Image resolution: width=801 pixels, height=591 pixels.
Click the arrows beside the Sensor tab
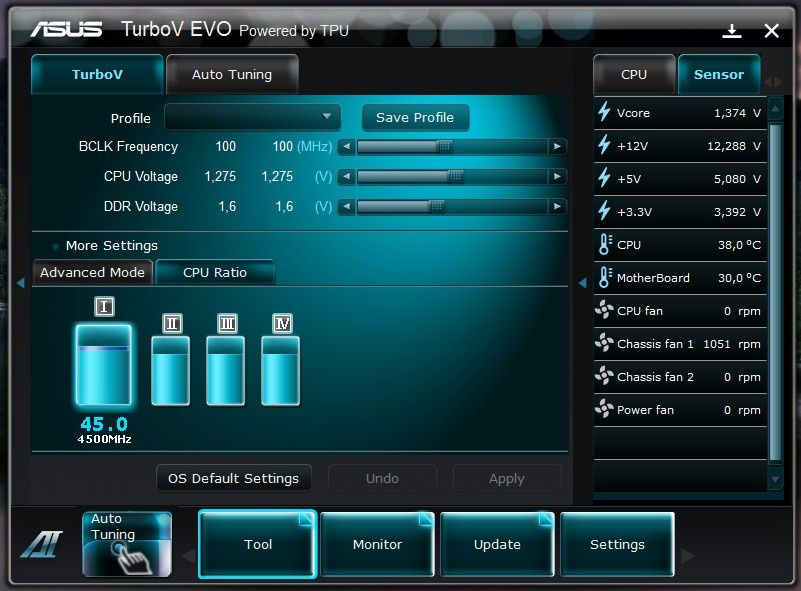click(773, 82)
